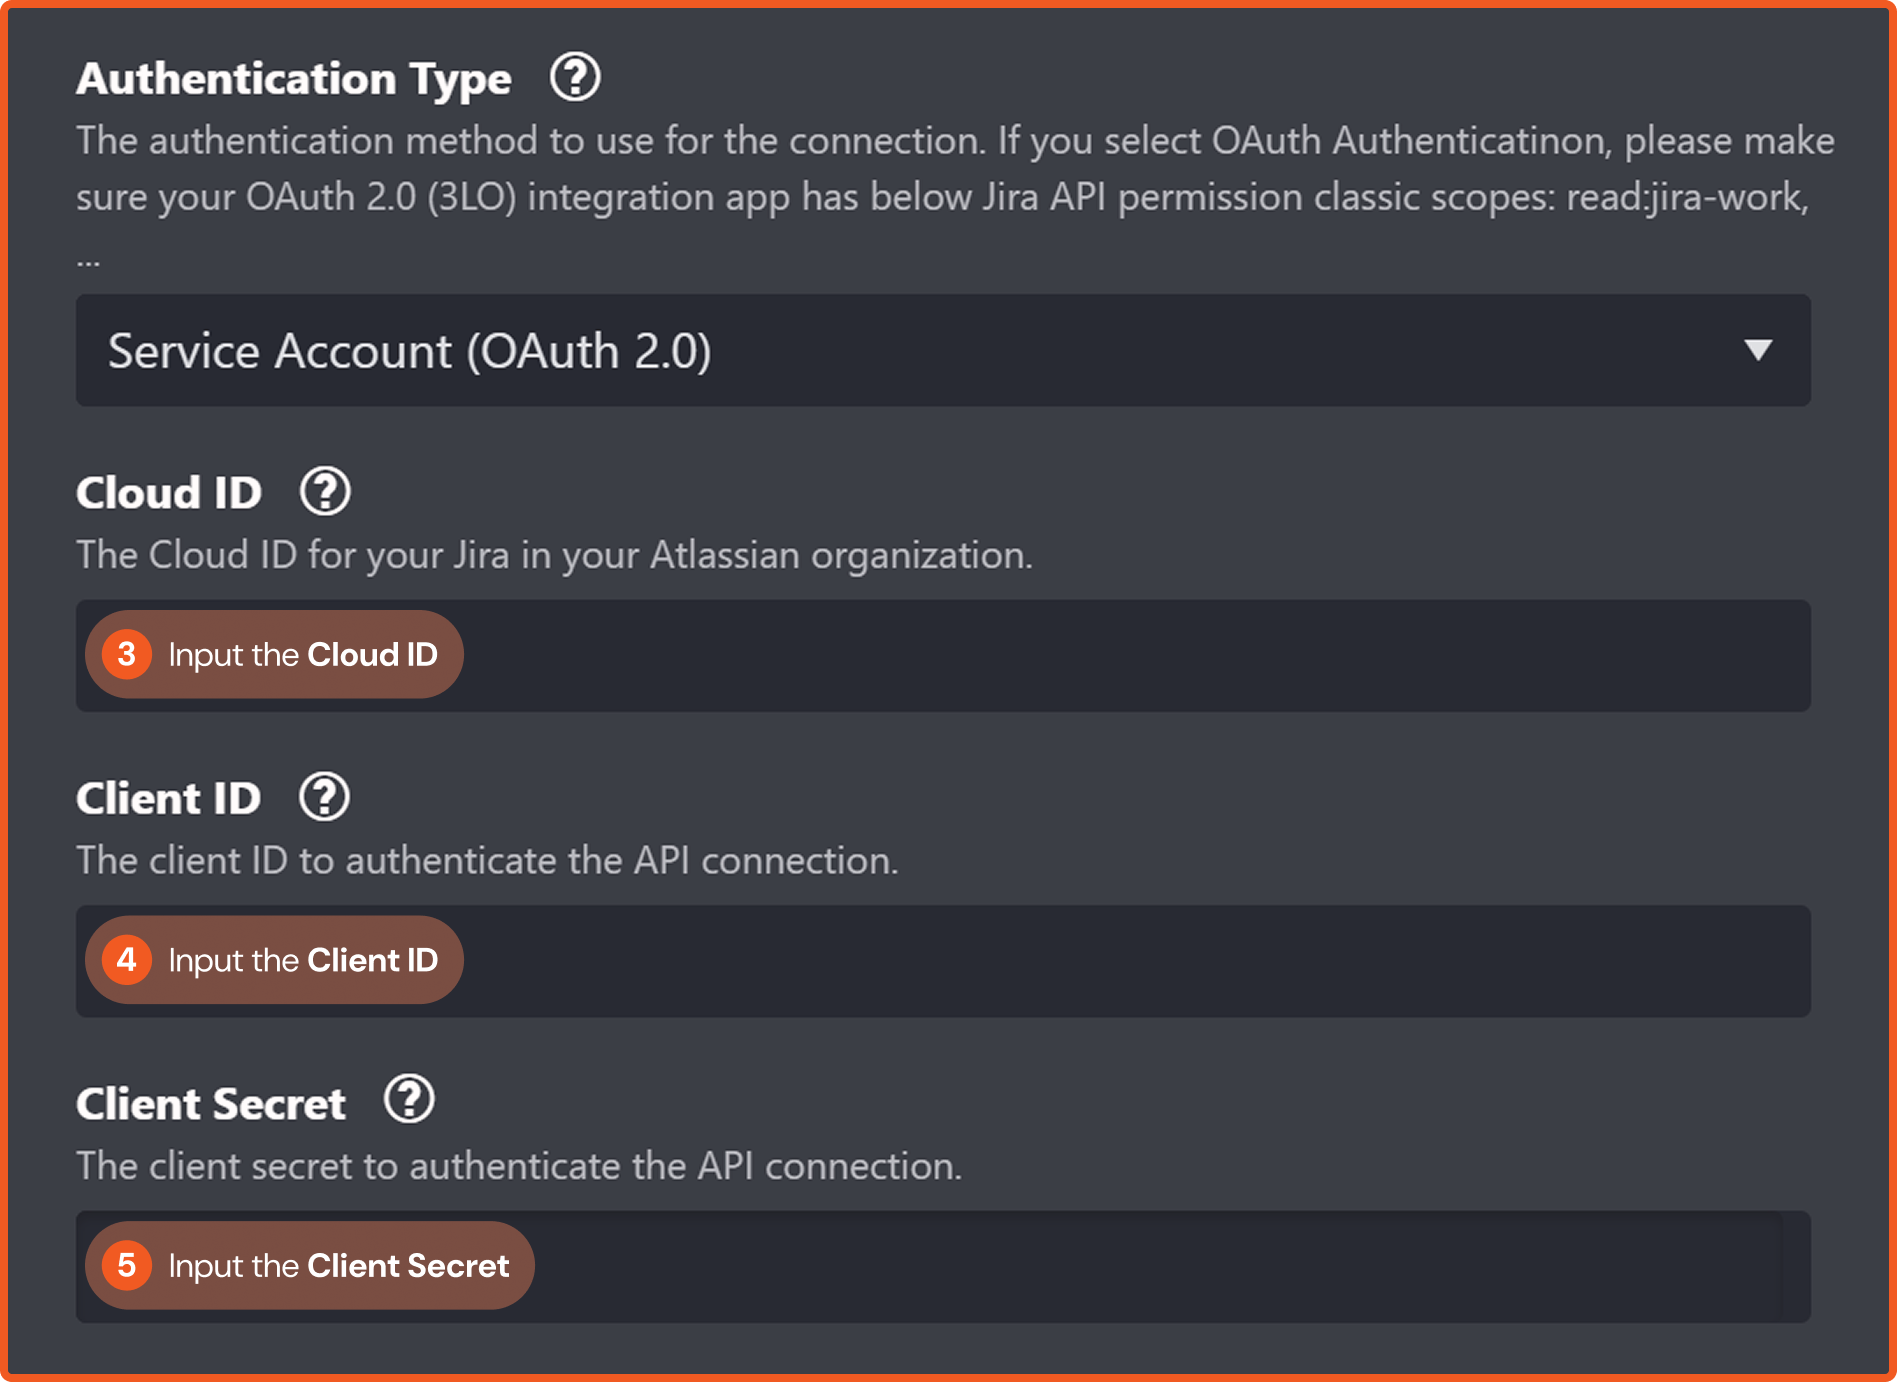The height and width of the screenshot is (1382, 1897).
Task: Click the Client Secret heading label
Action: click(210, 1104)
